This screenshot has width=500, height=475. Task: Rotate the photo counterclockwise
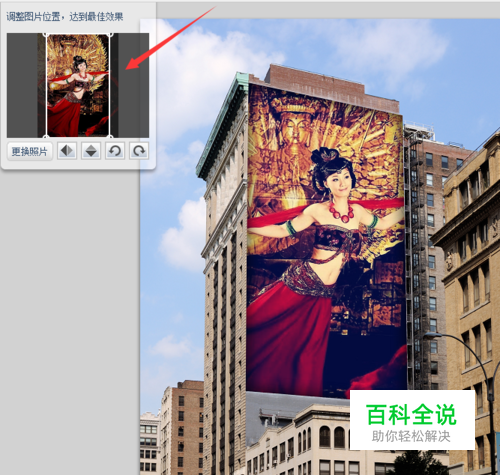[x=115, y=151]
